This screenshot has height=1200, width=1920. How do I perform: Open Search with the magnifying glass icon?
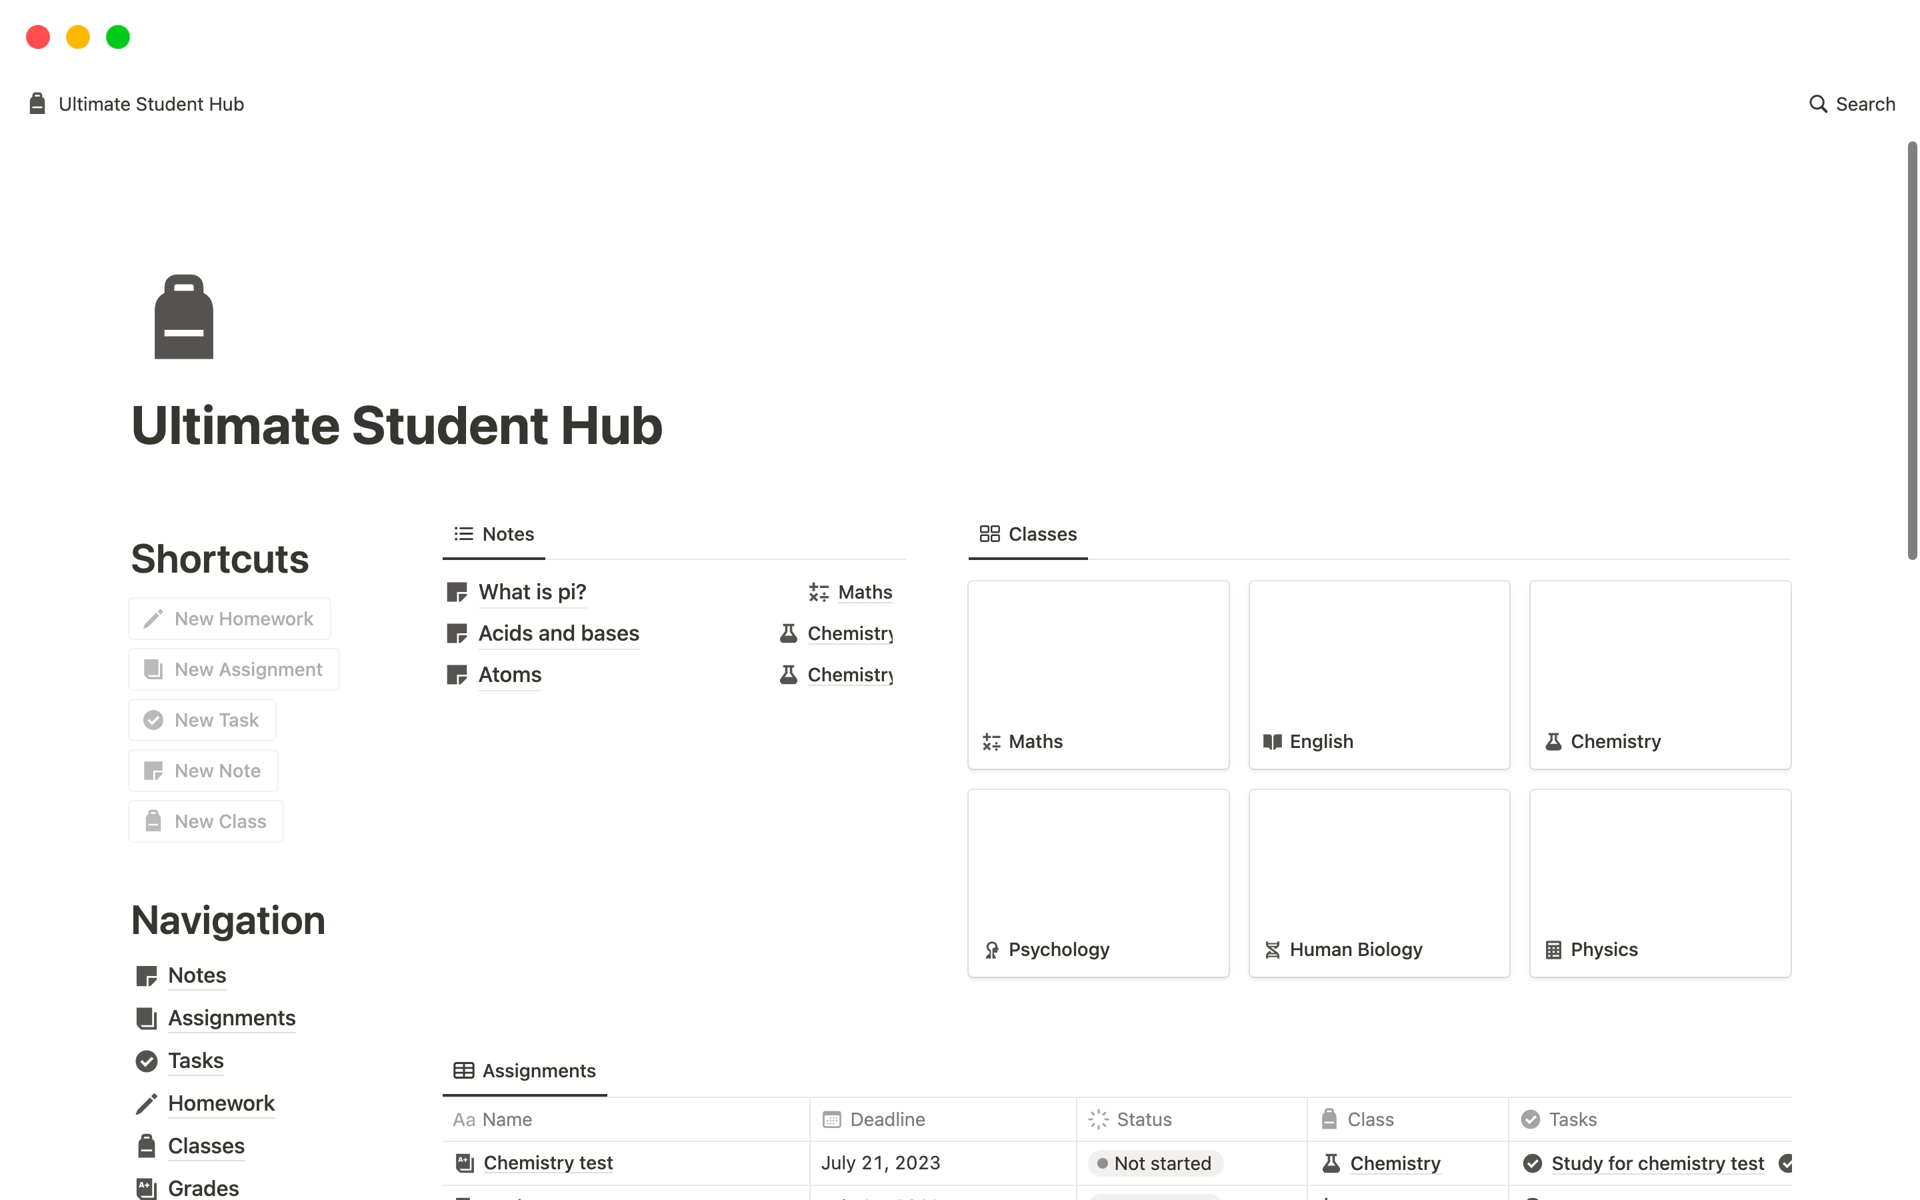pyautogui.click(x=1818, y=103)
